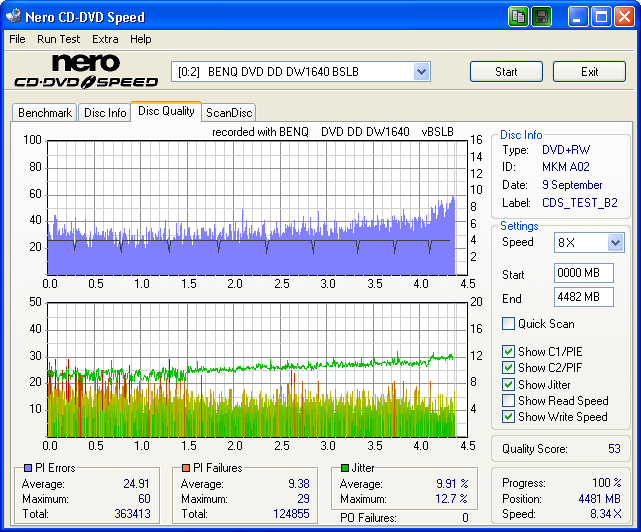Open the BENQ drive selection dropdown

tap(421, 72)
